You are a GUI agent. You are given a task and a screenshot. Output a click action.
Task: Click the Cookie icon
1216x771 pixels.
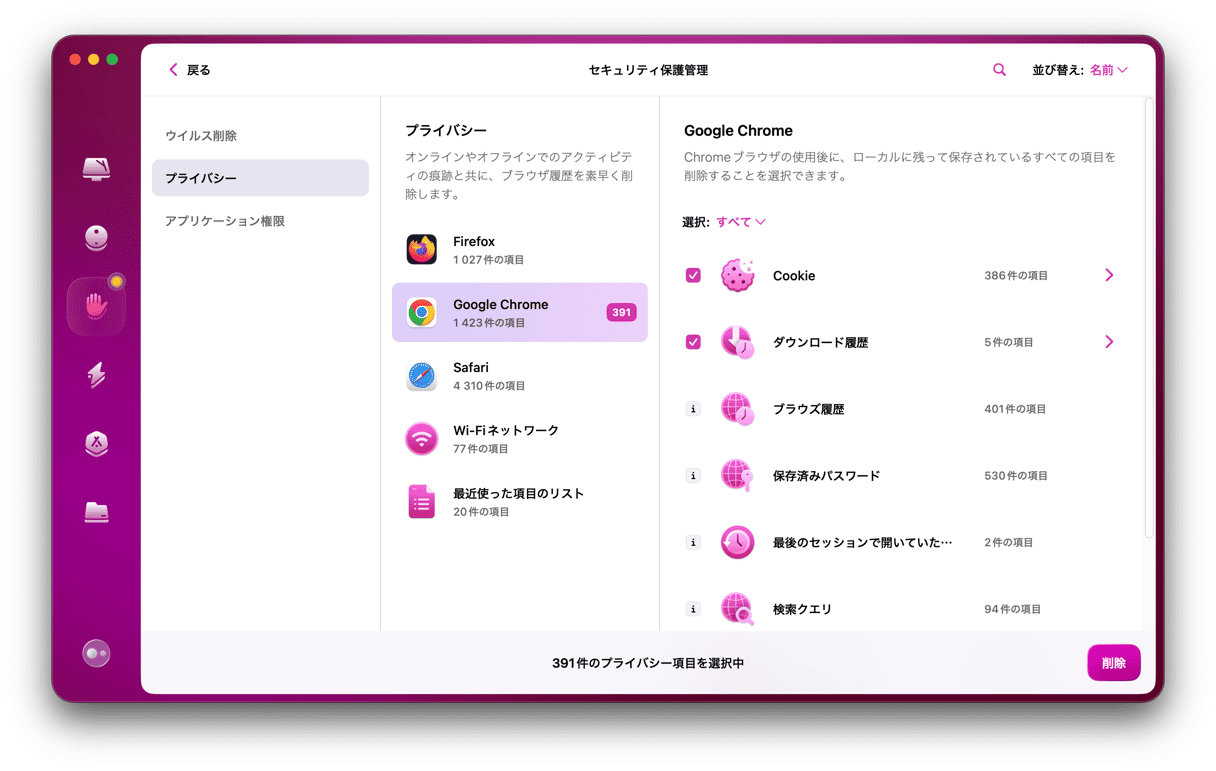pyautogui.click(x=738, y=275)
